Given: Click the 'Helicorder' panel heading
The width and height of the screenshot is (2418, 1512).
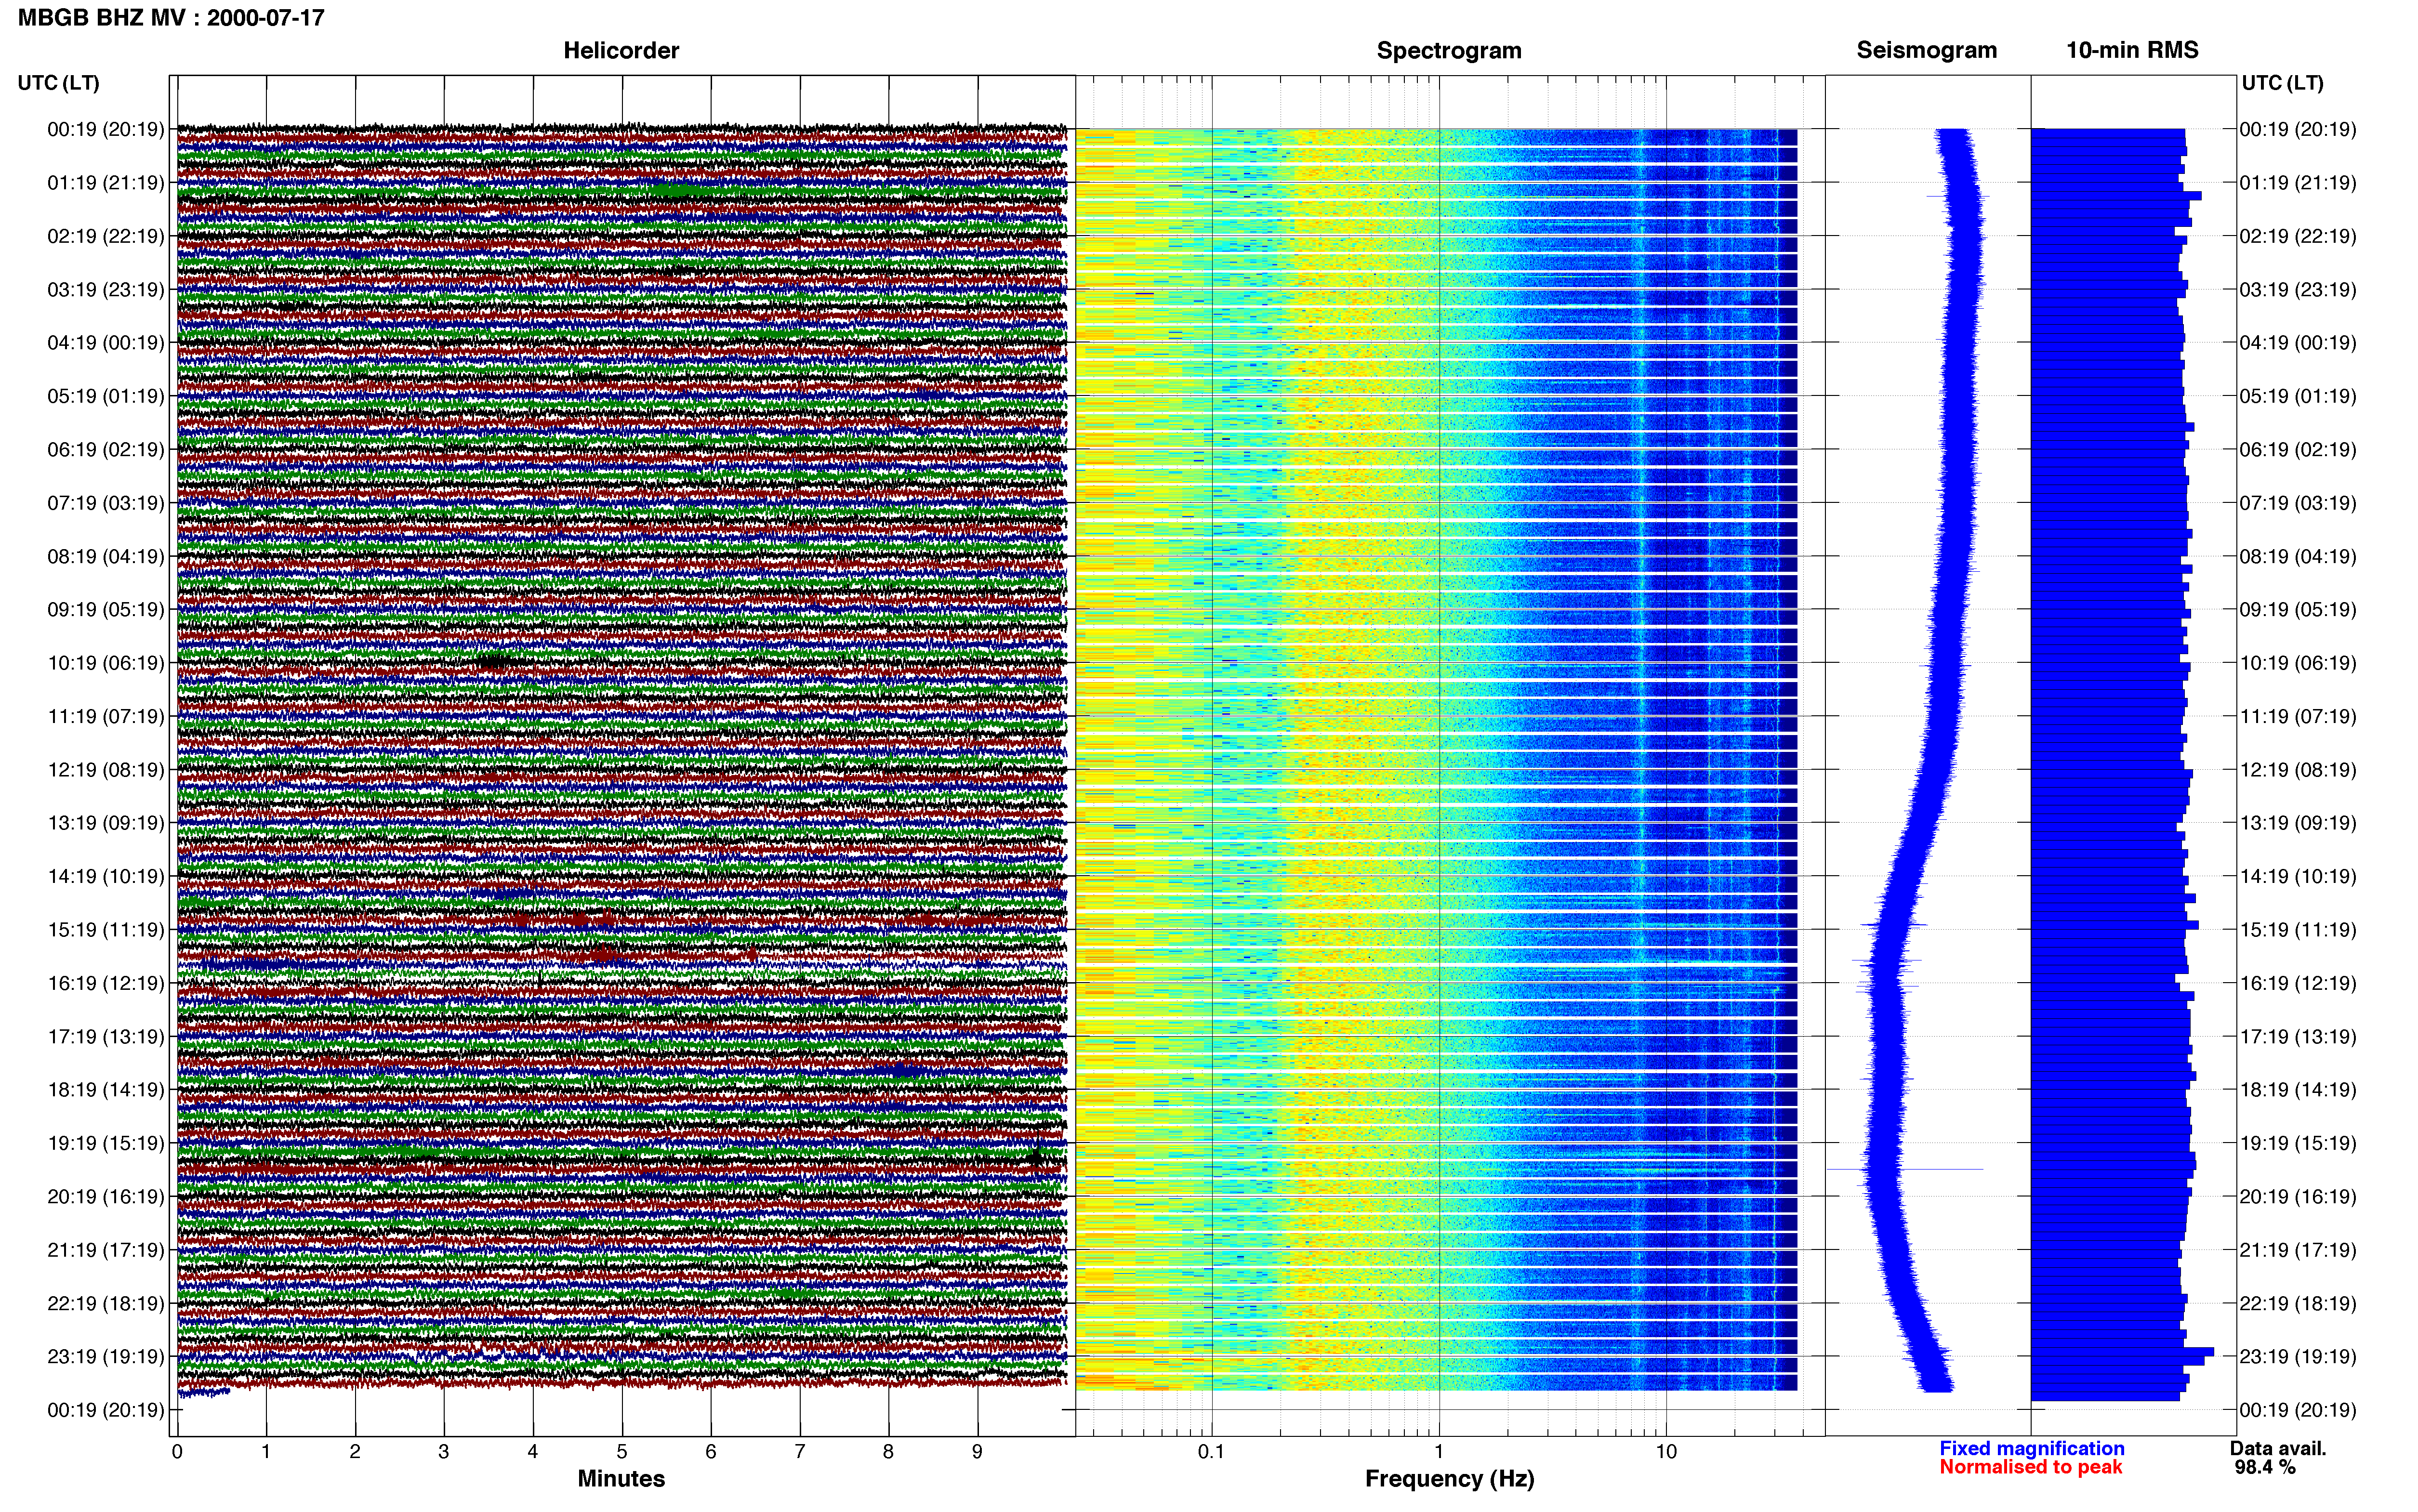Looking at the screenshot, I should click(621, 50).
